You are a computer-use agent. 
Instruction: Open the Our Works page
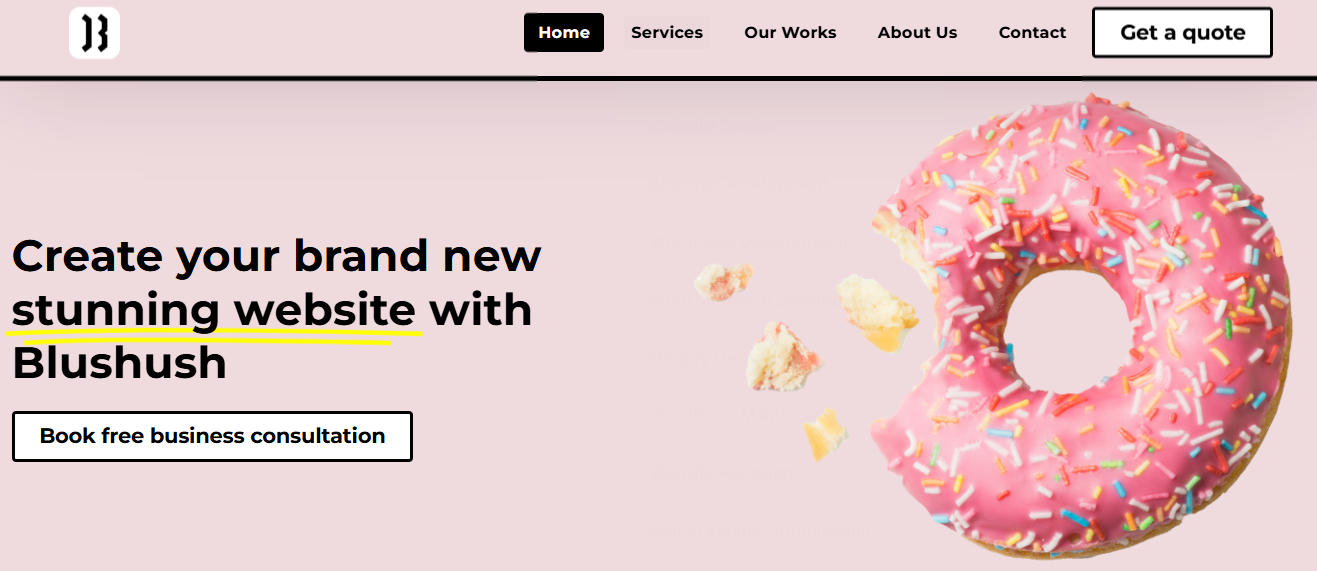(x=790, y=33)
